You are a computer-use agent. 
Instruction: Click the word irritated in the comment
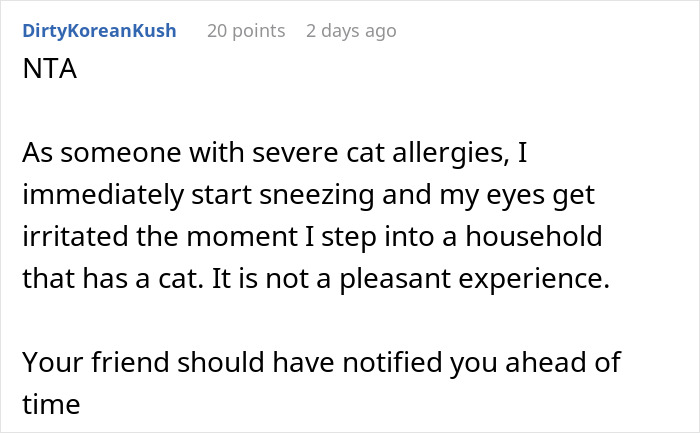coord(75,237)
